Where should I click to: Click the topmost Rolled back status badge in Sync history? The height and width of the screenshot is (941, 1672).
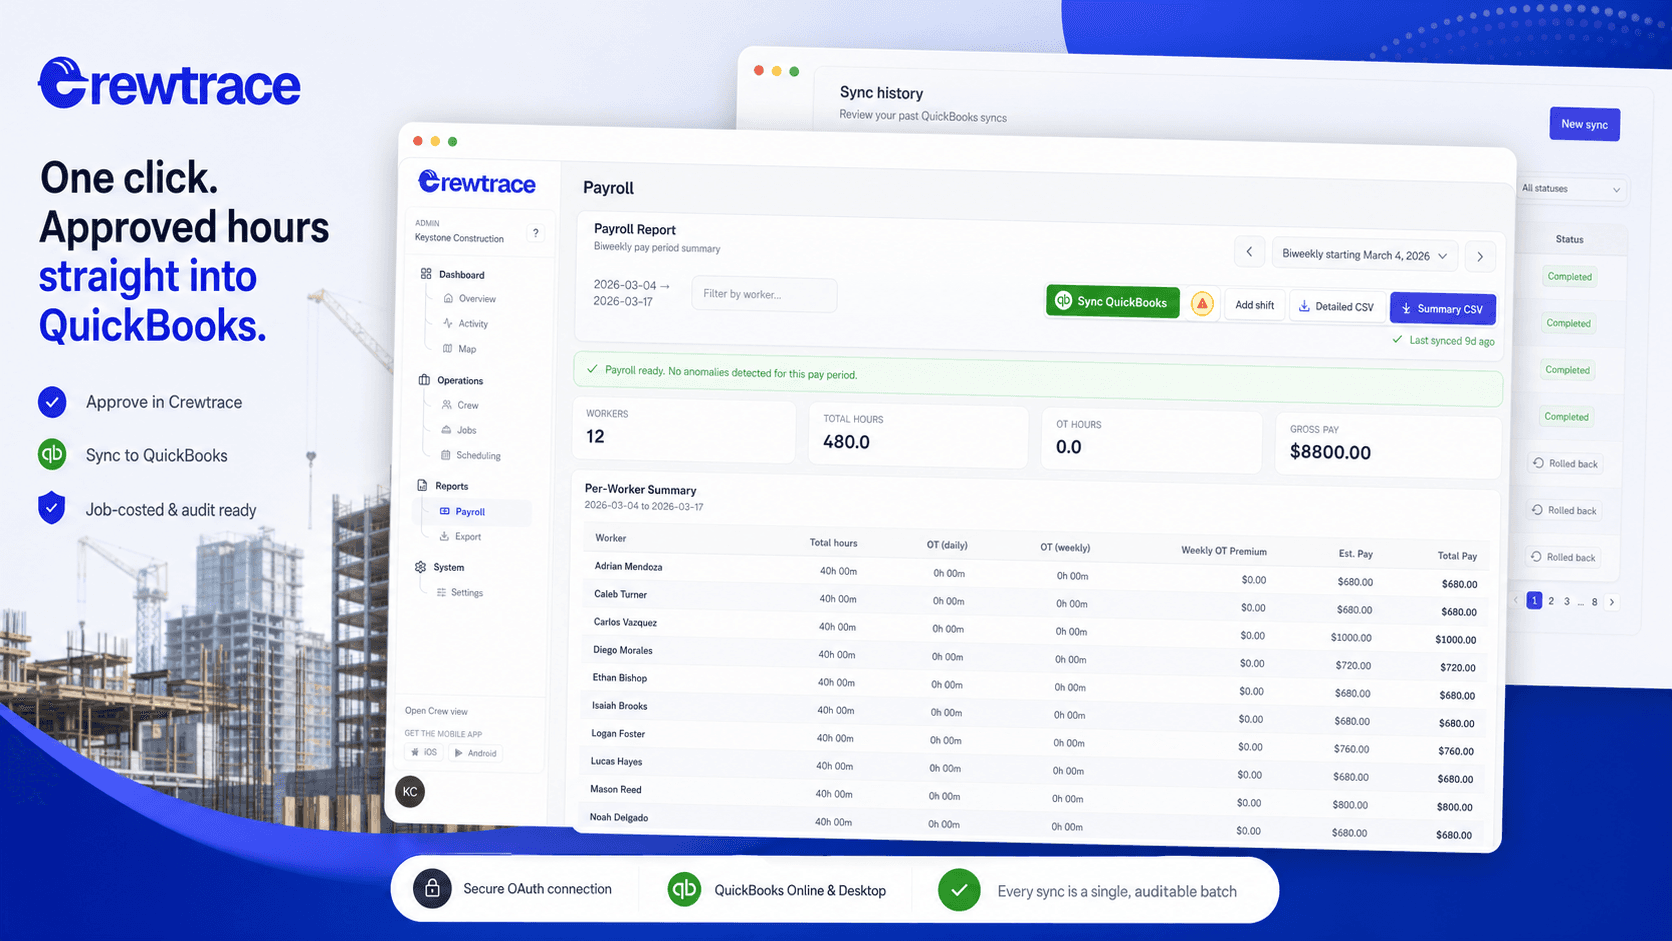pos(1565,464)
